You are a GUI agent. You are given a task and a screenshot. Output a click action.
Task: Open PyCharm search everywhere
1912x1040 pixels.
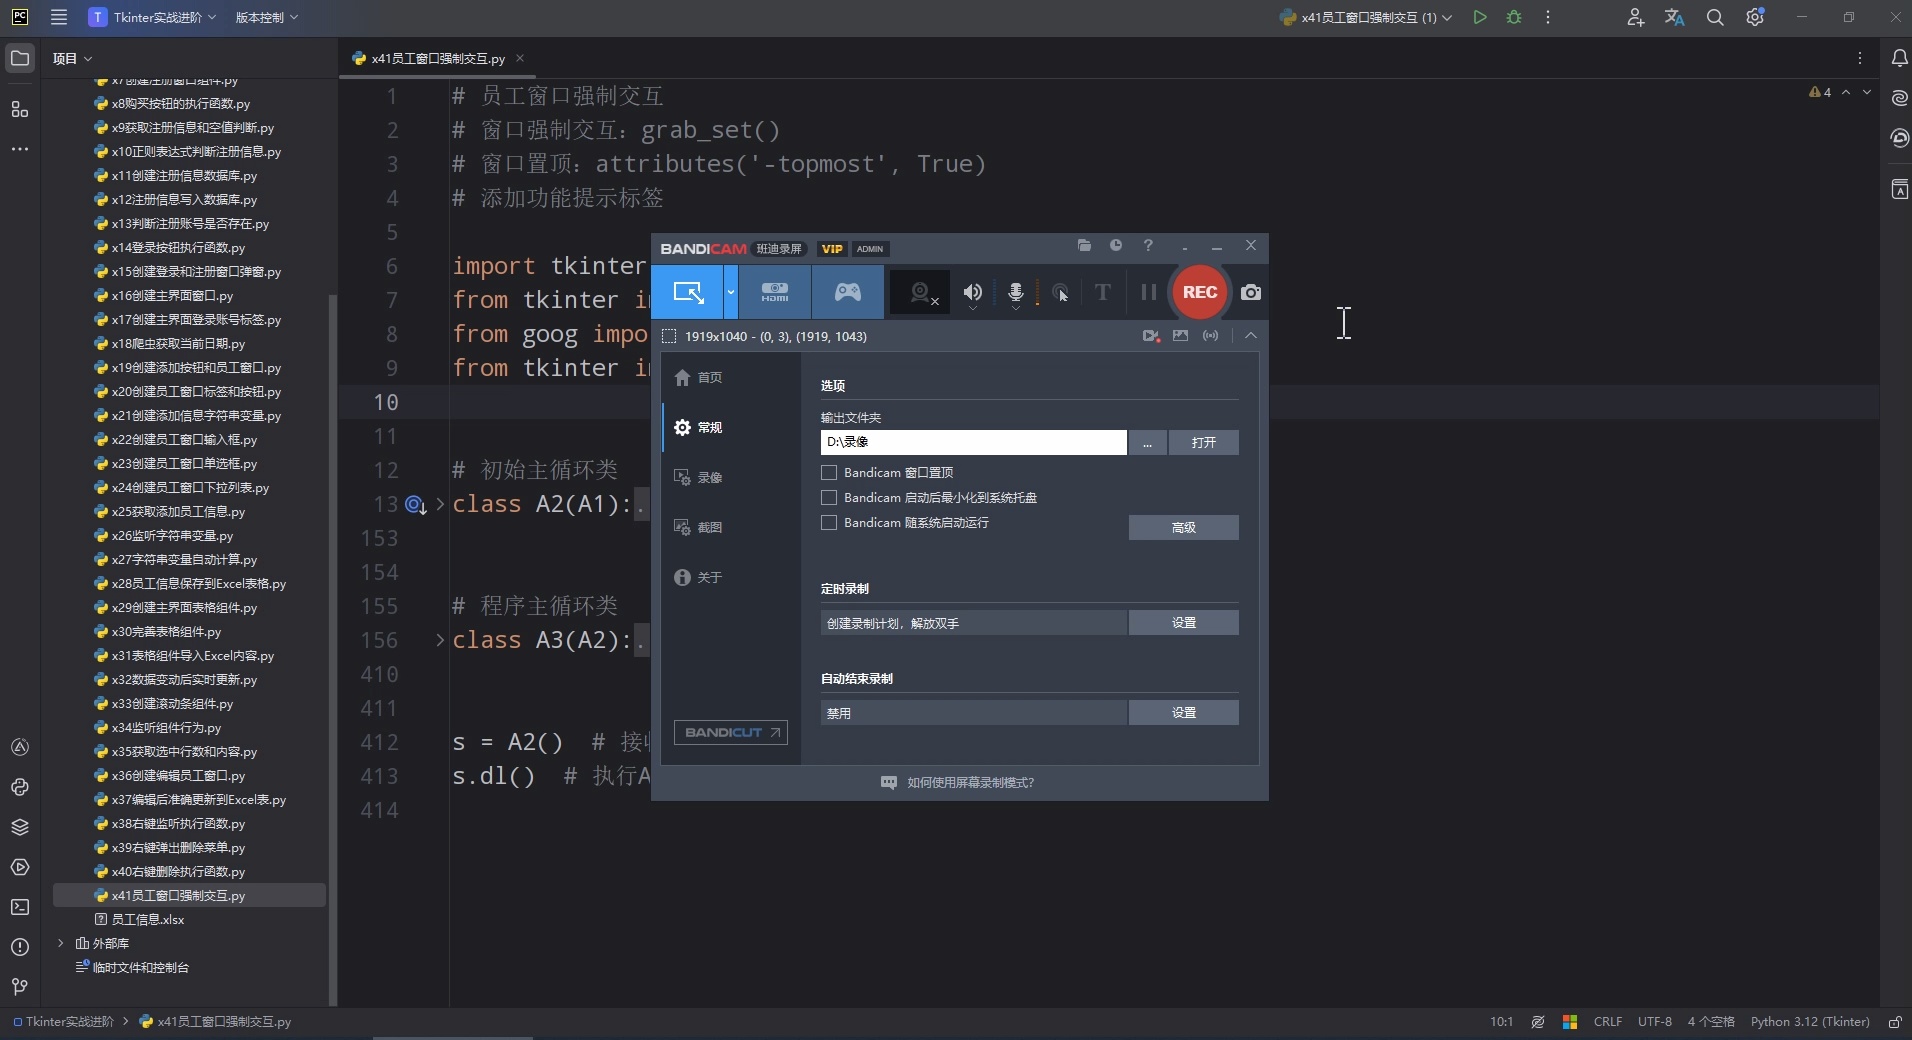(x=1716, y=17)
